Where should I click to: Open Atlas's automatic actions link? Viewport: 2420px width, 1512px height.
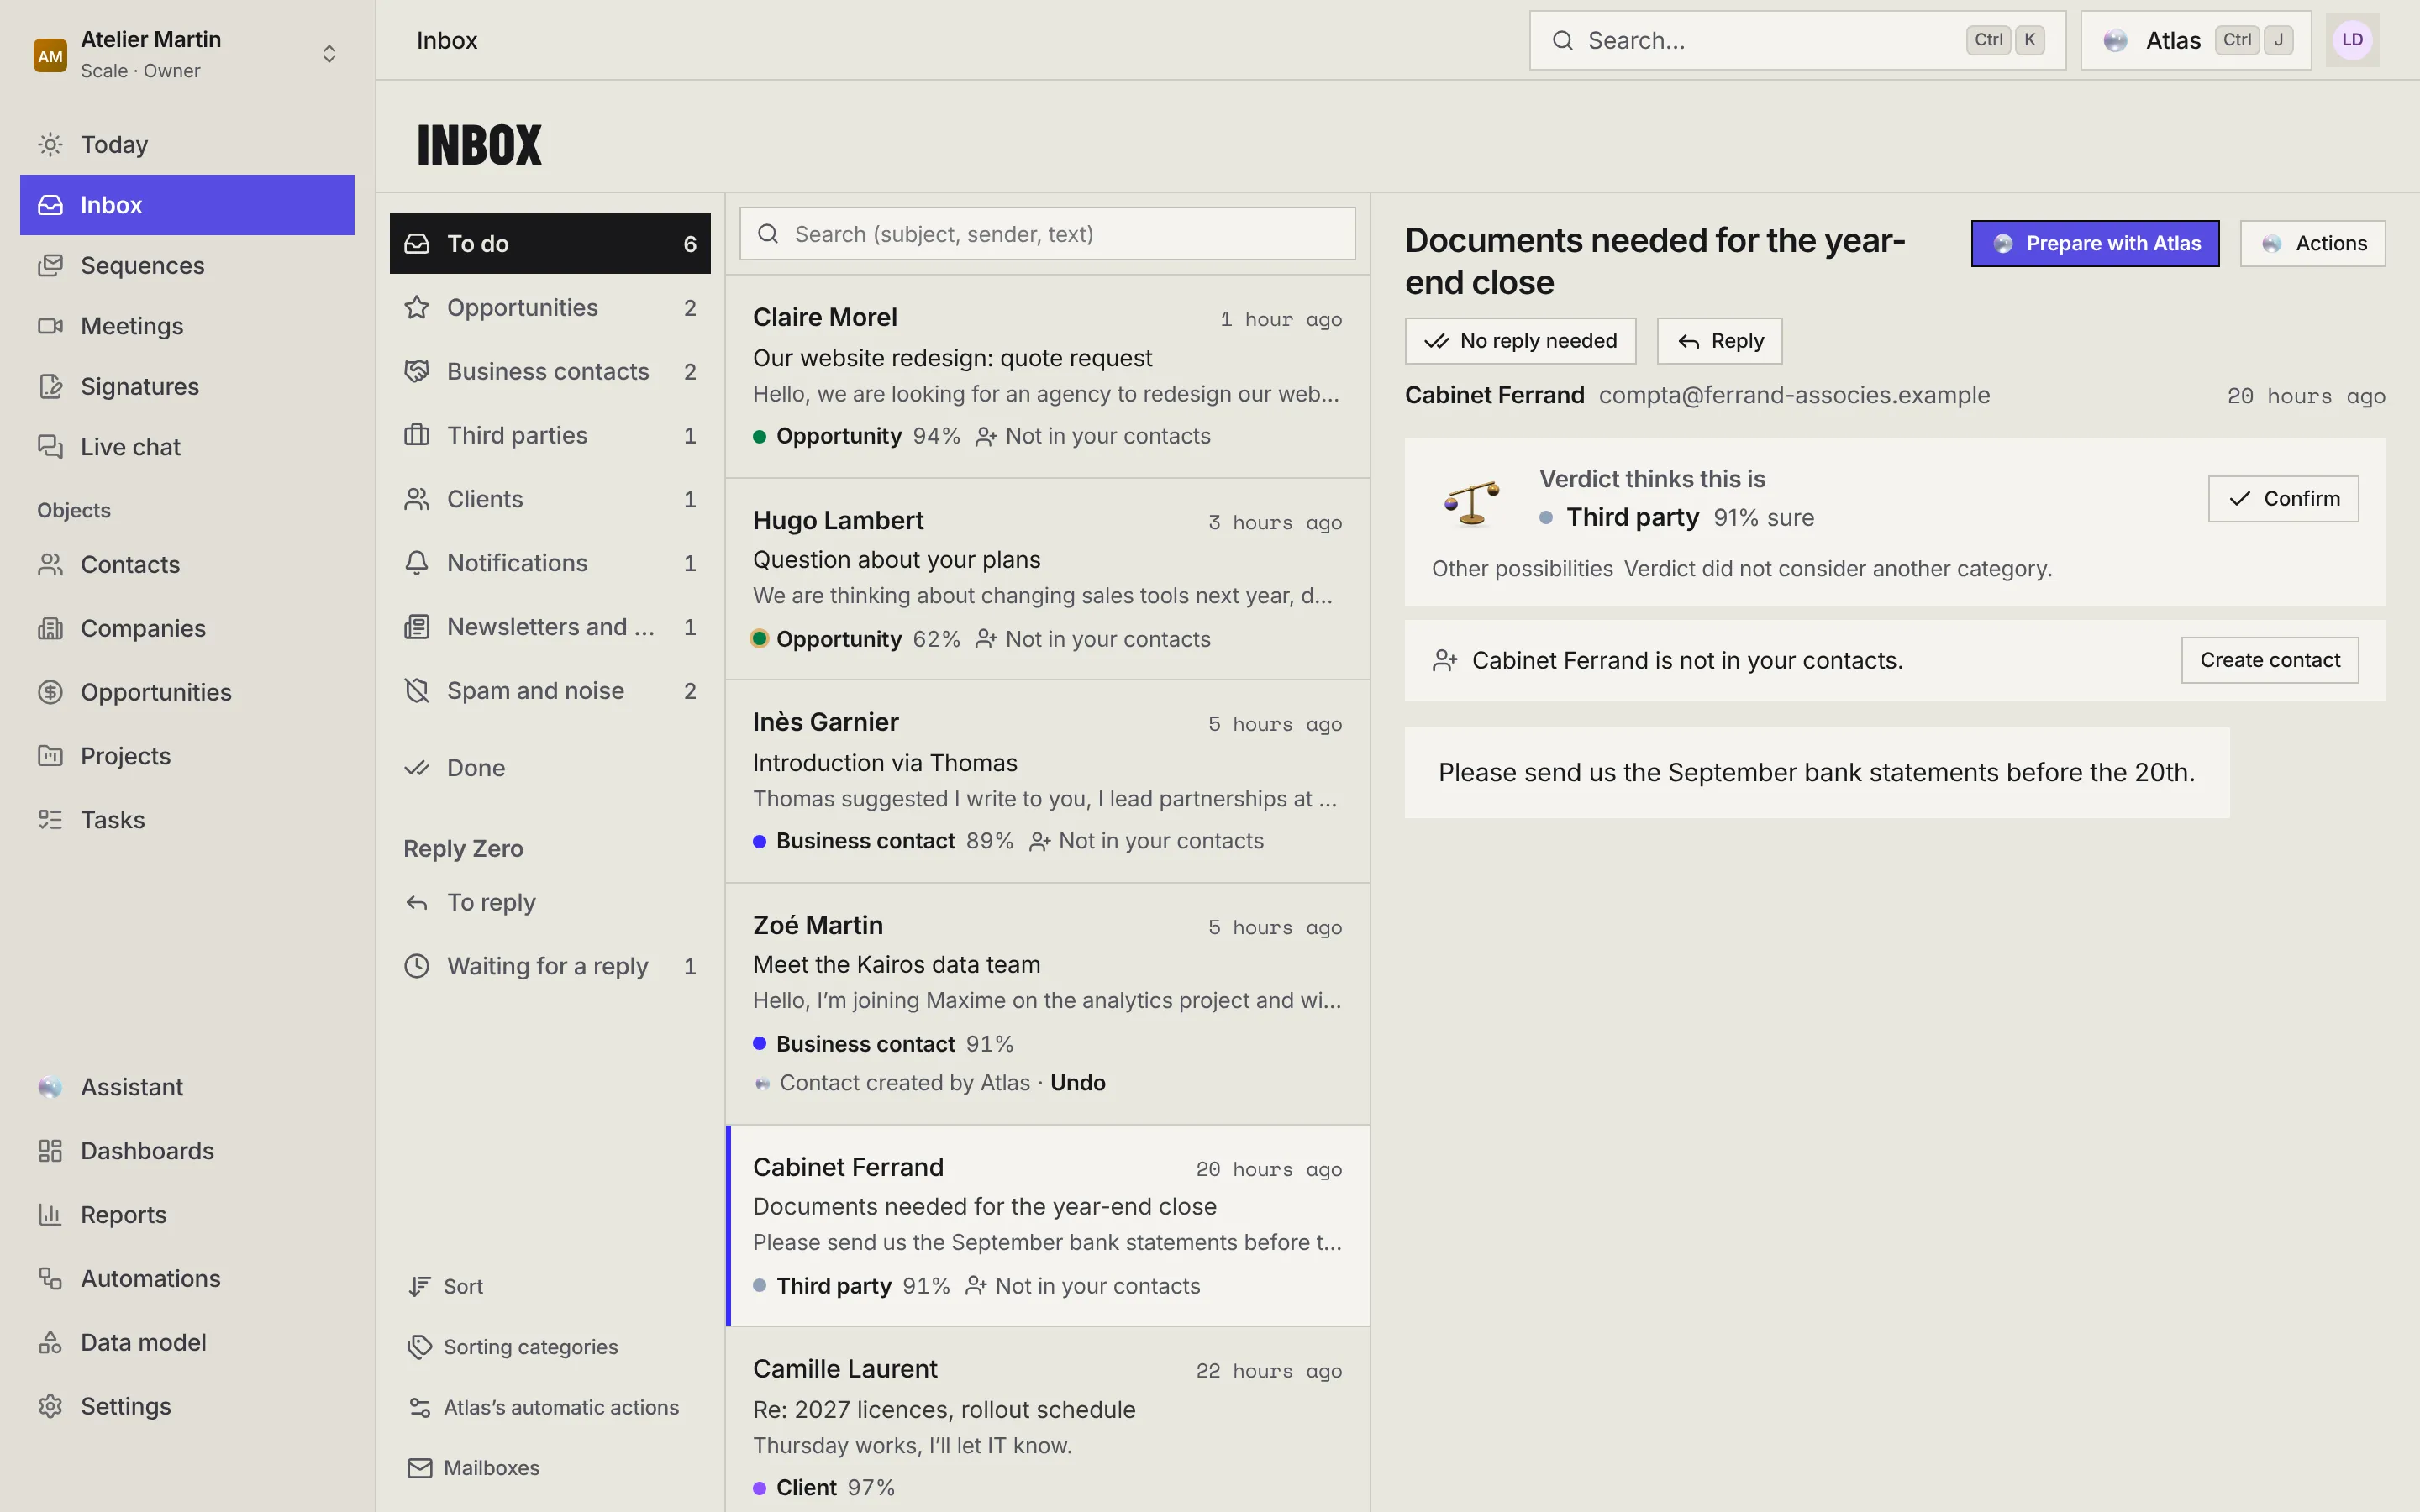pyautogui.click(x=544, y=1407)
